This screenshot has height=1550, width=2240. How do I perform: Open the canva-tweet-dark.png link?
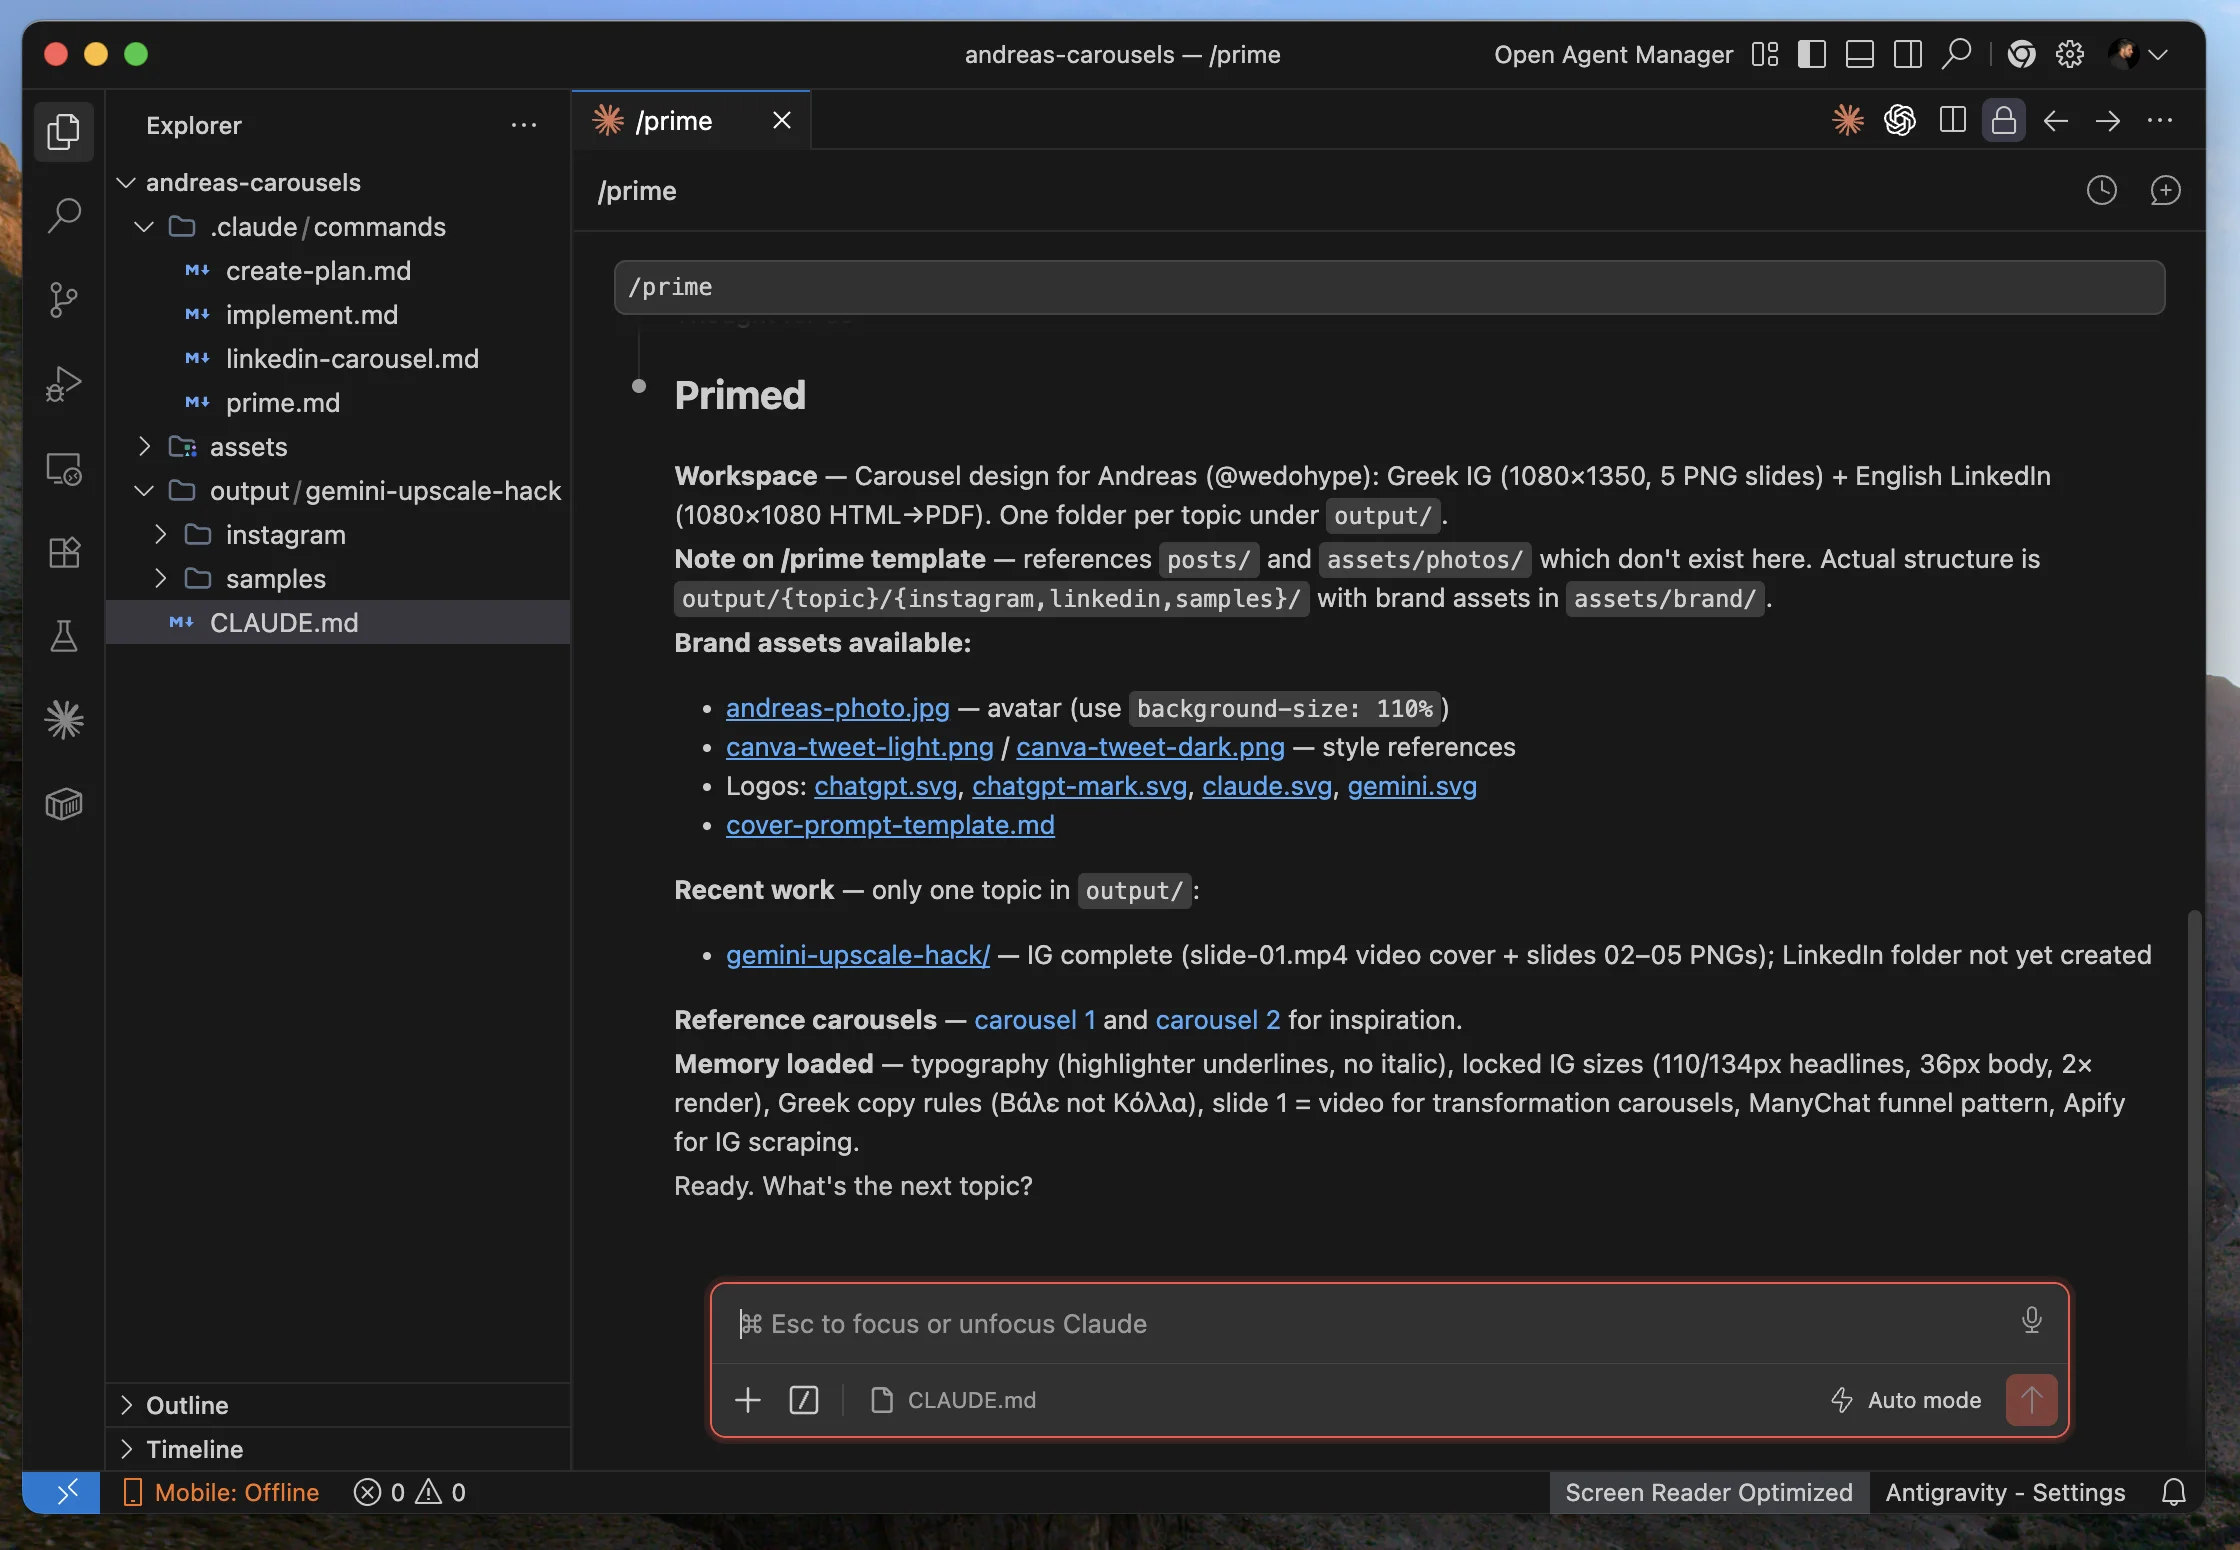point(1150,747)
